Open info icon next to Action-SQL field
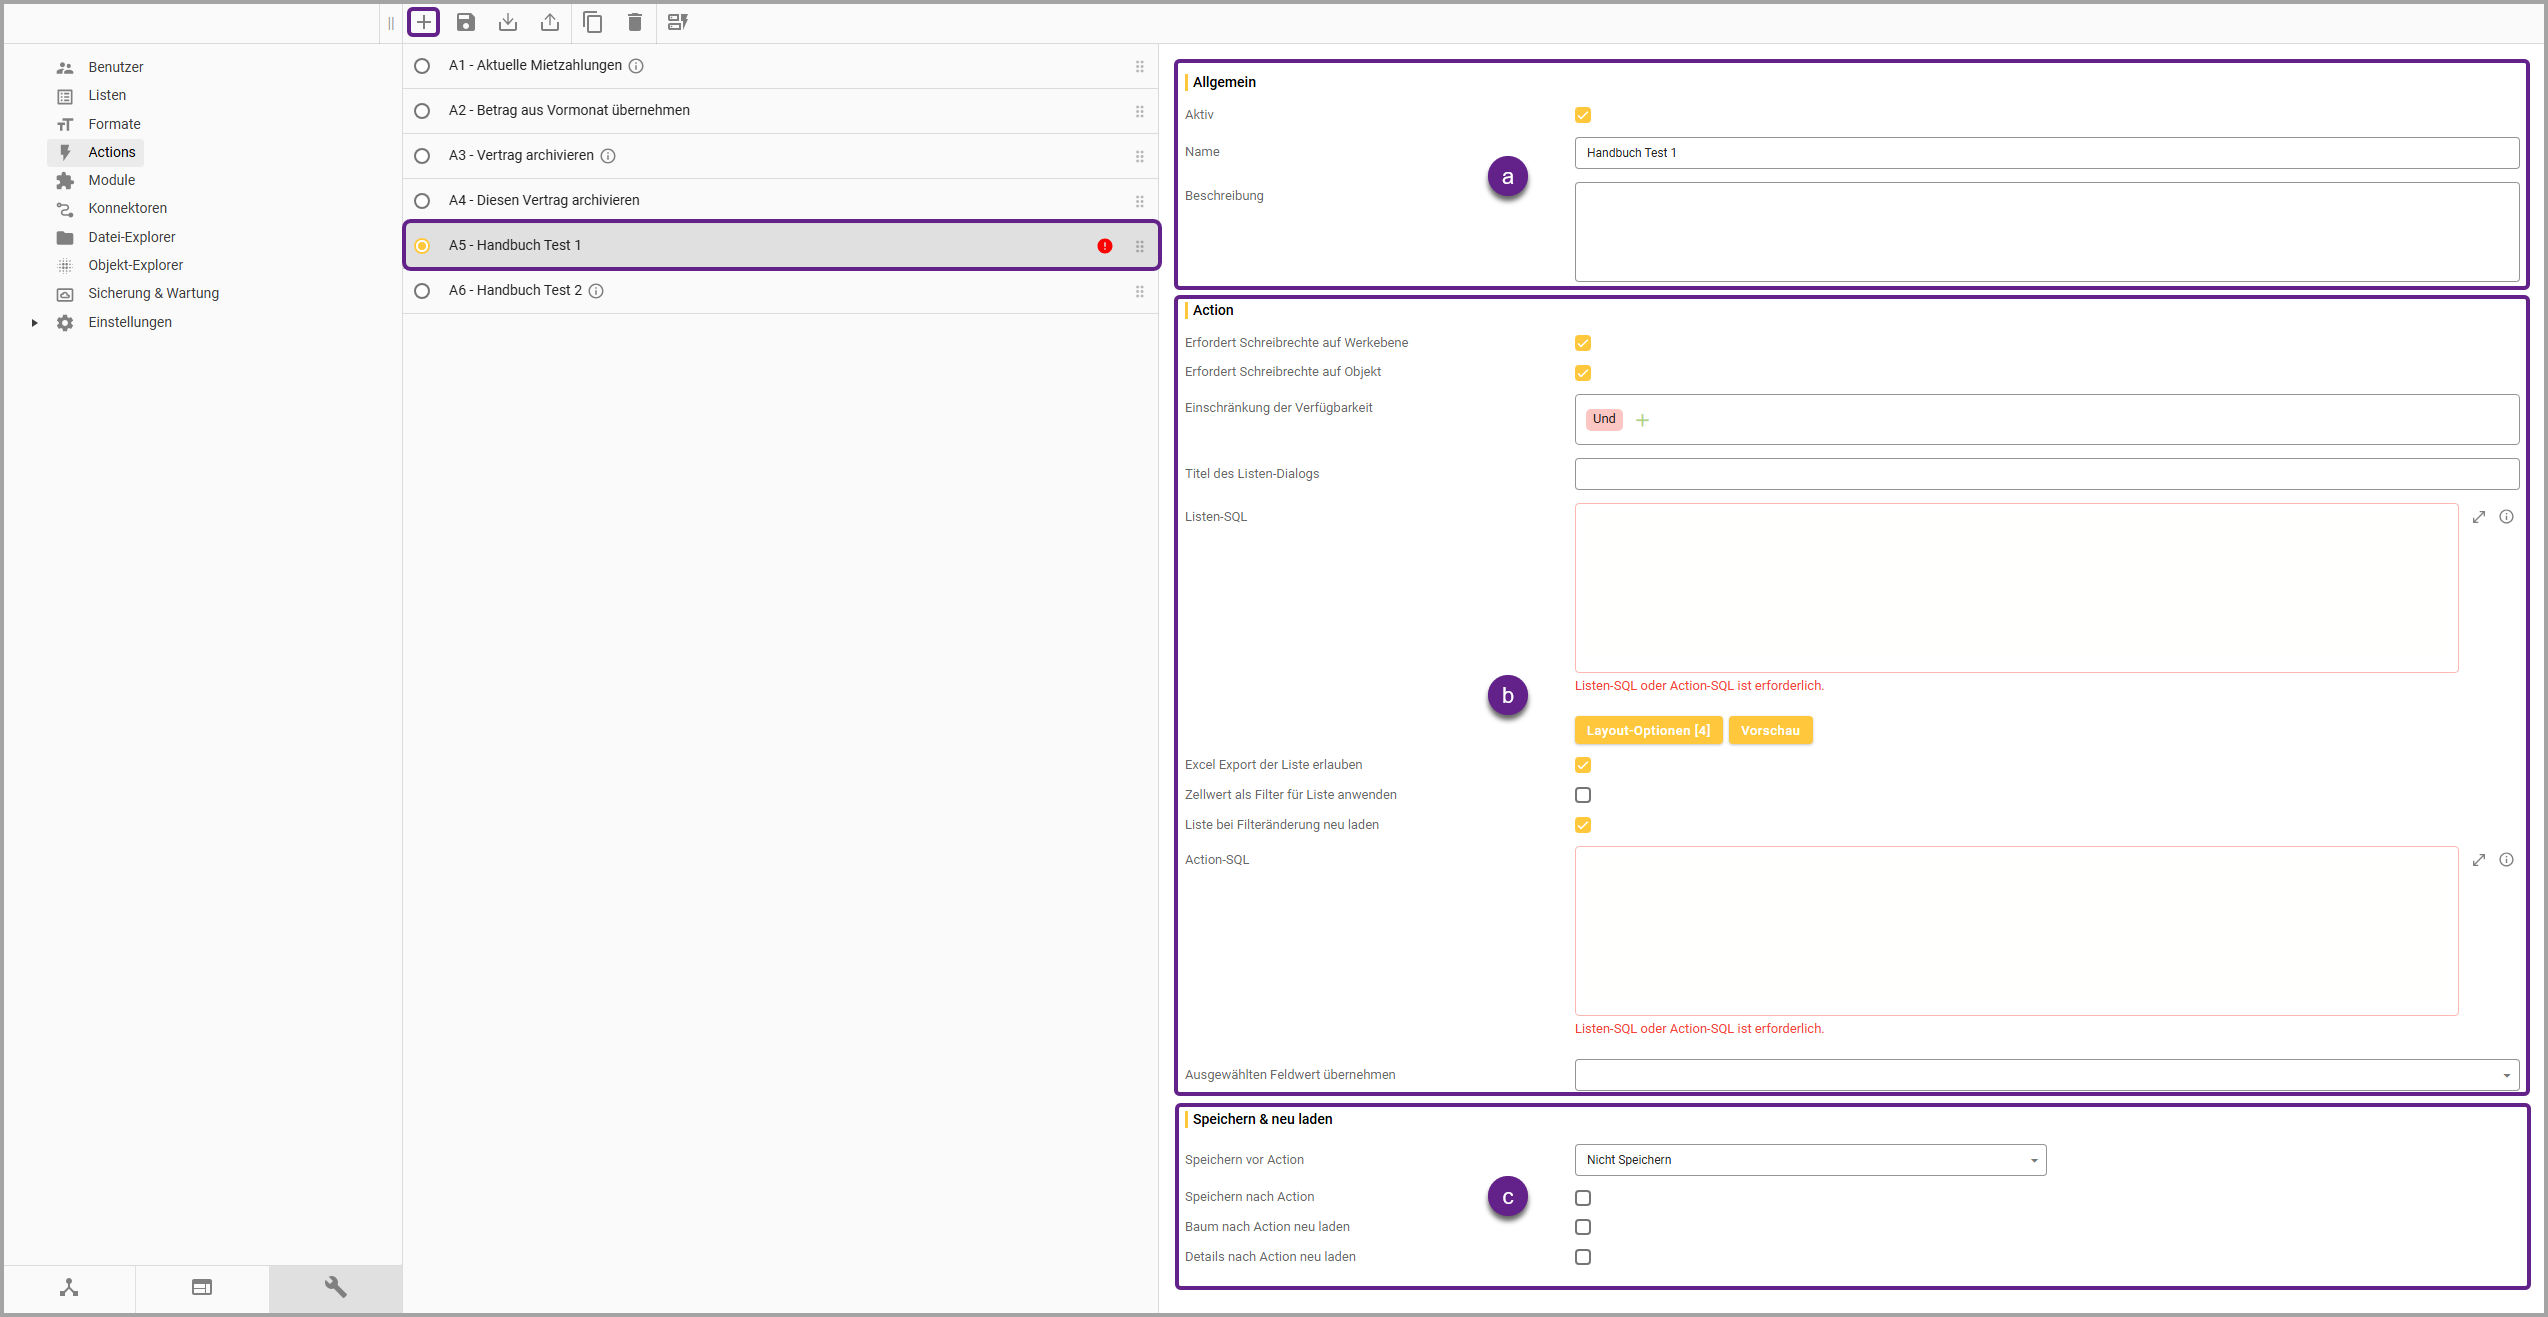 [x=2506, y=860]
